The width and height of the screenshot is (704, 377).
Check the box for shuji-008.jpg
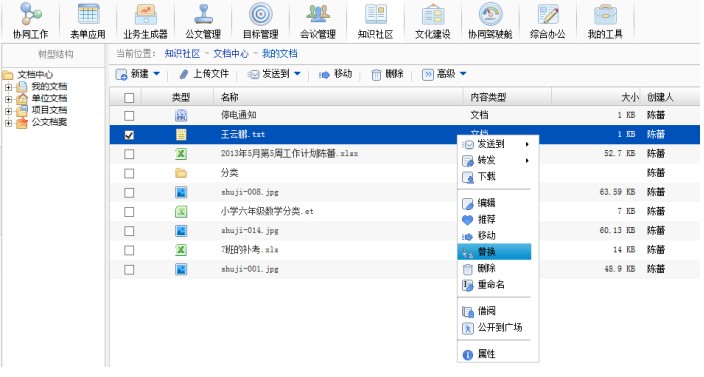click(x=129, y=193)
